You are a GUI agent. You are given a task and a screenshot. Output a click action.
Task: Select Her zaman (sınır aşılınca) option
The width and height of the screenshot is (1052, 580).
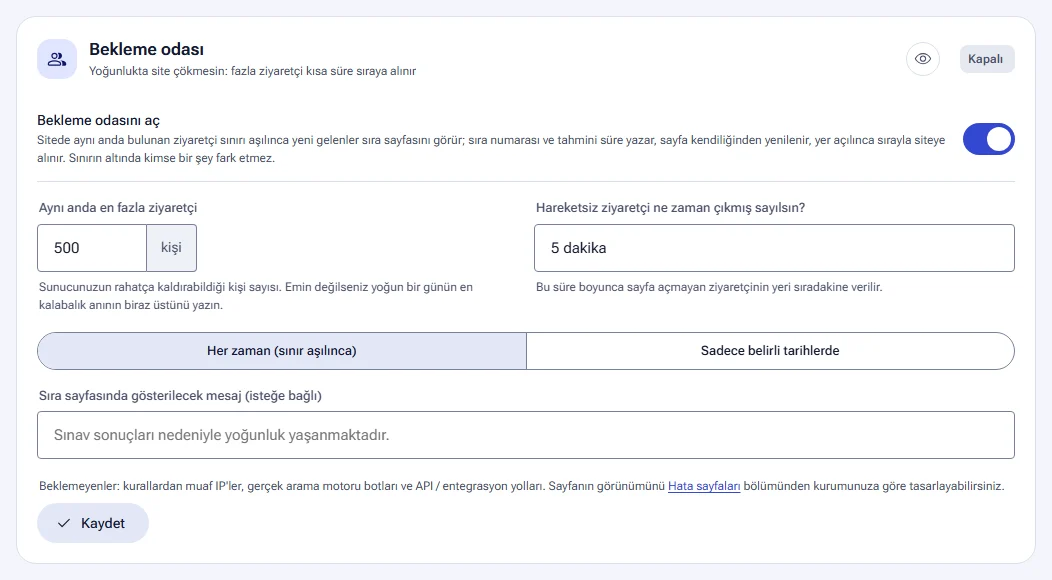pyautogui.click(x=282, y=350)
